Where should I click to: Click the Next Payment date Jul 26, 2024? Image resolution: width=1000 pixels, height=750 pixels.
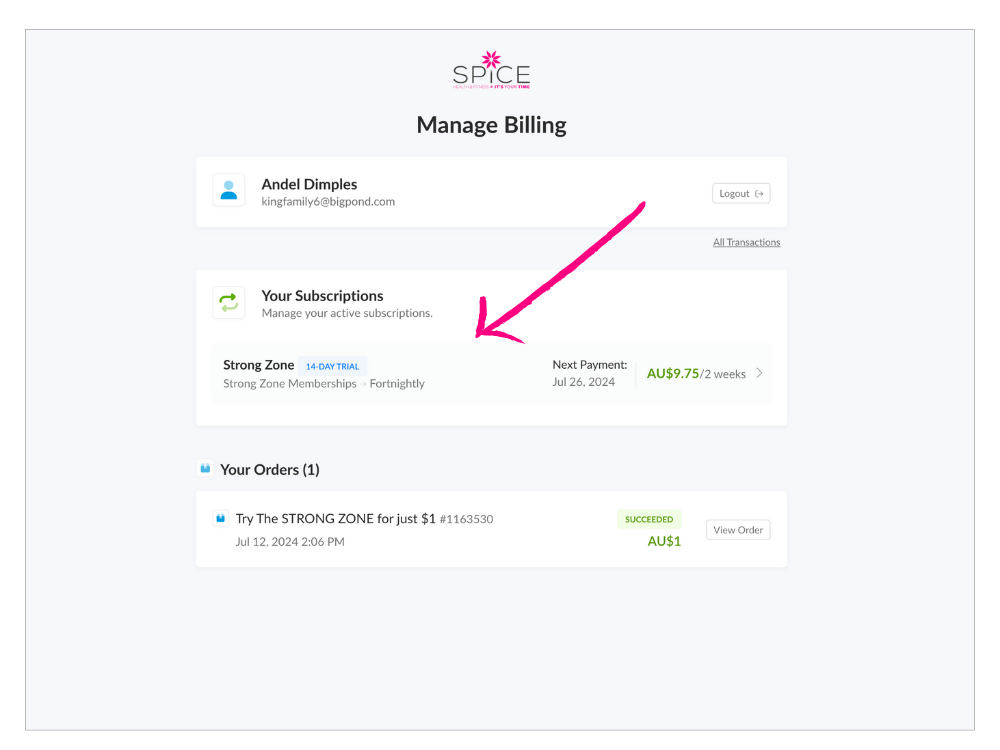(x=581, y=382)
